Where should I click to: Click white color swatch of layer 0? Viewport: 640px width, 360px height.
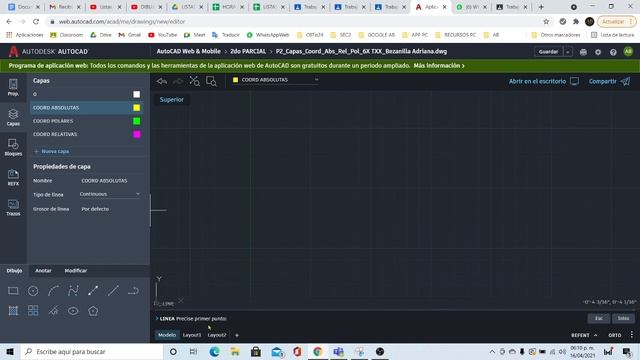(x=137, y=94)
